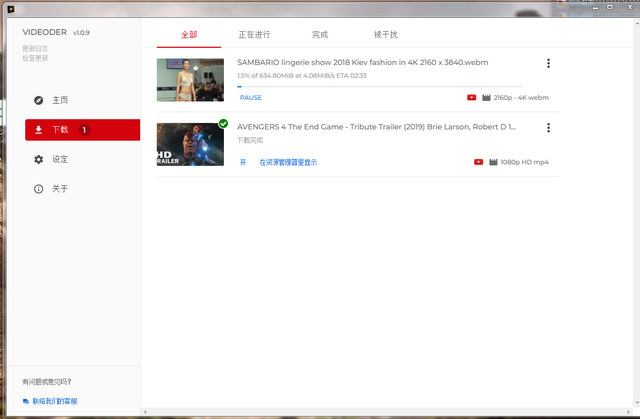
Task: Click 检查更新 check for updates link
Action: pos(35,58)
